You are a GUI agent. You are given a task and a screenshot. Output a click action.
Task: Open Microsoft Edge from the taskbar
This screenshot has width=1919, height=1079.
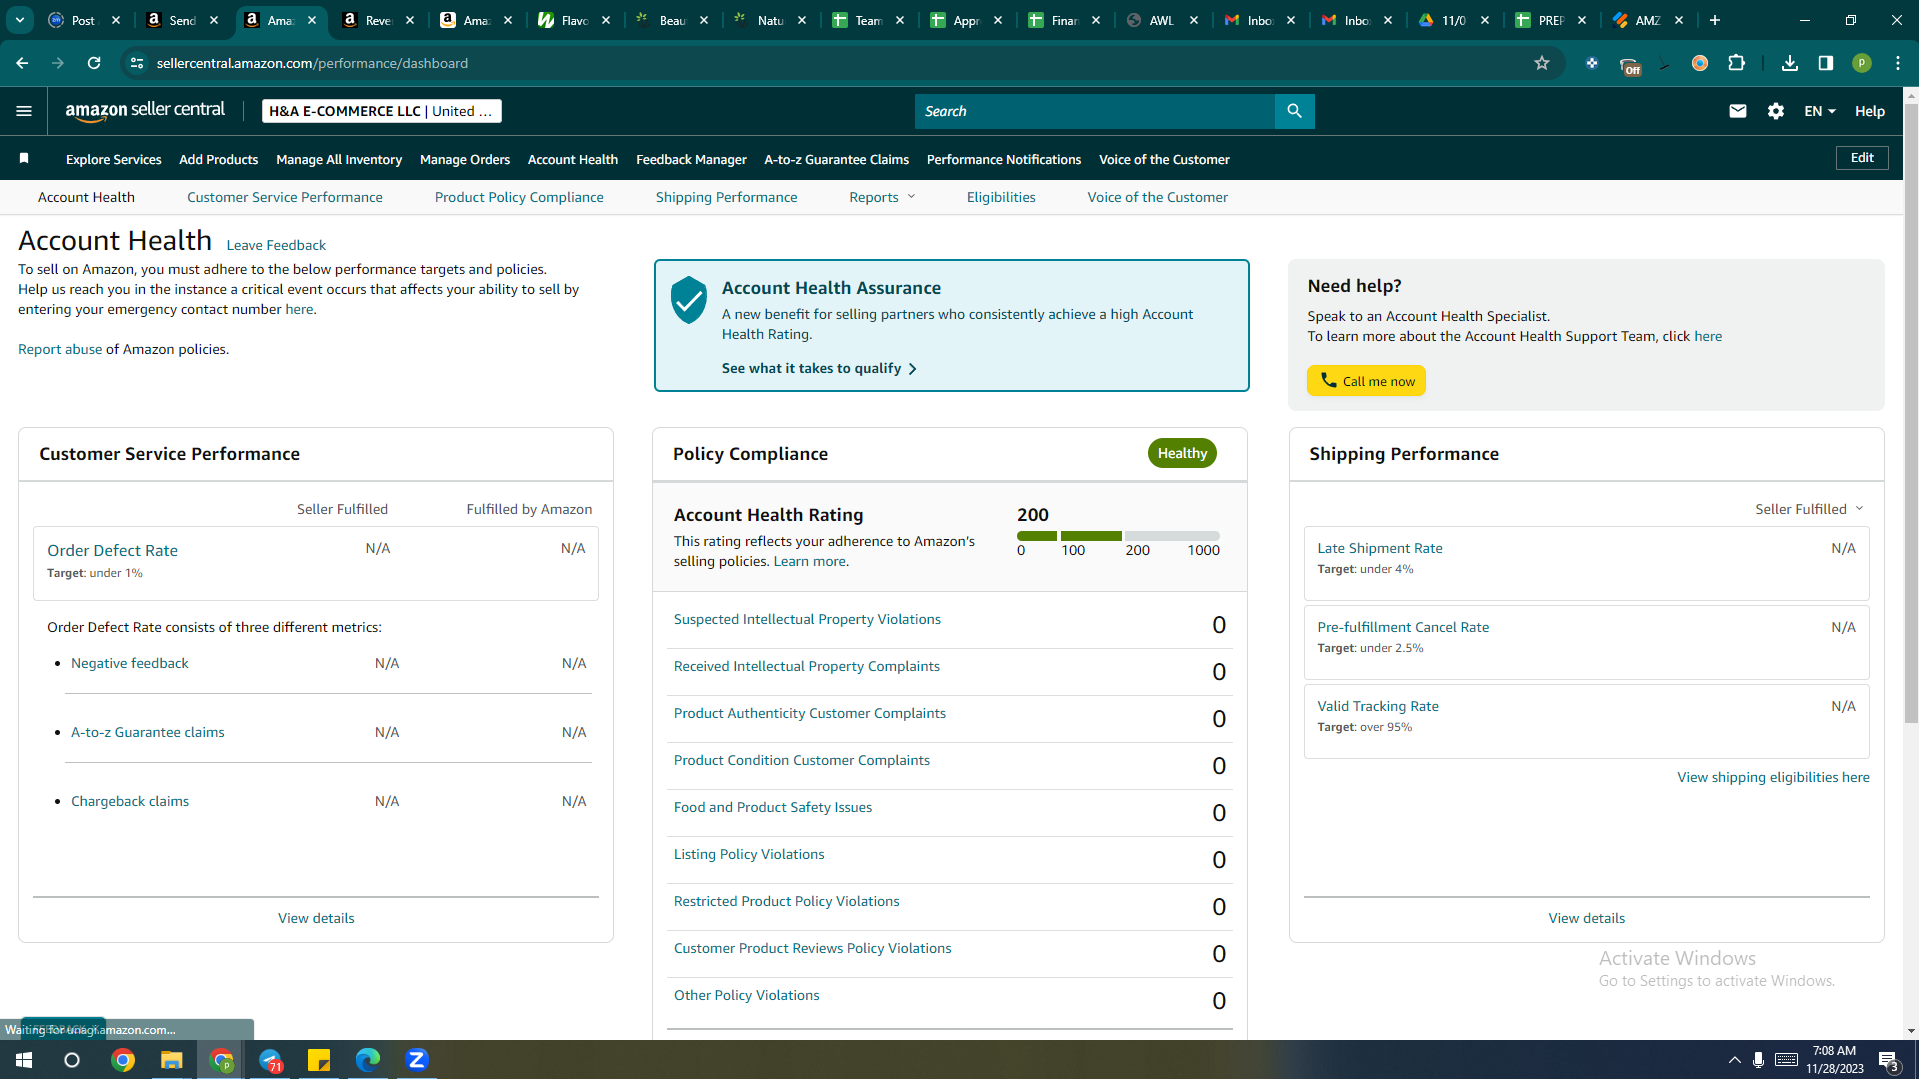[368, 1060]
